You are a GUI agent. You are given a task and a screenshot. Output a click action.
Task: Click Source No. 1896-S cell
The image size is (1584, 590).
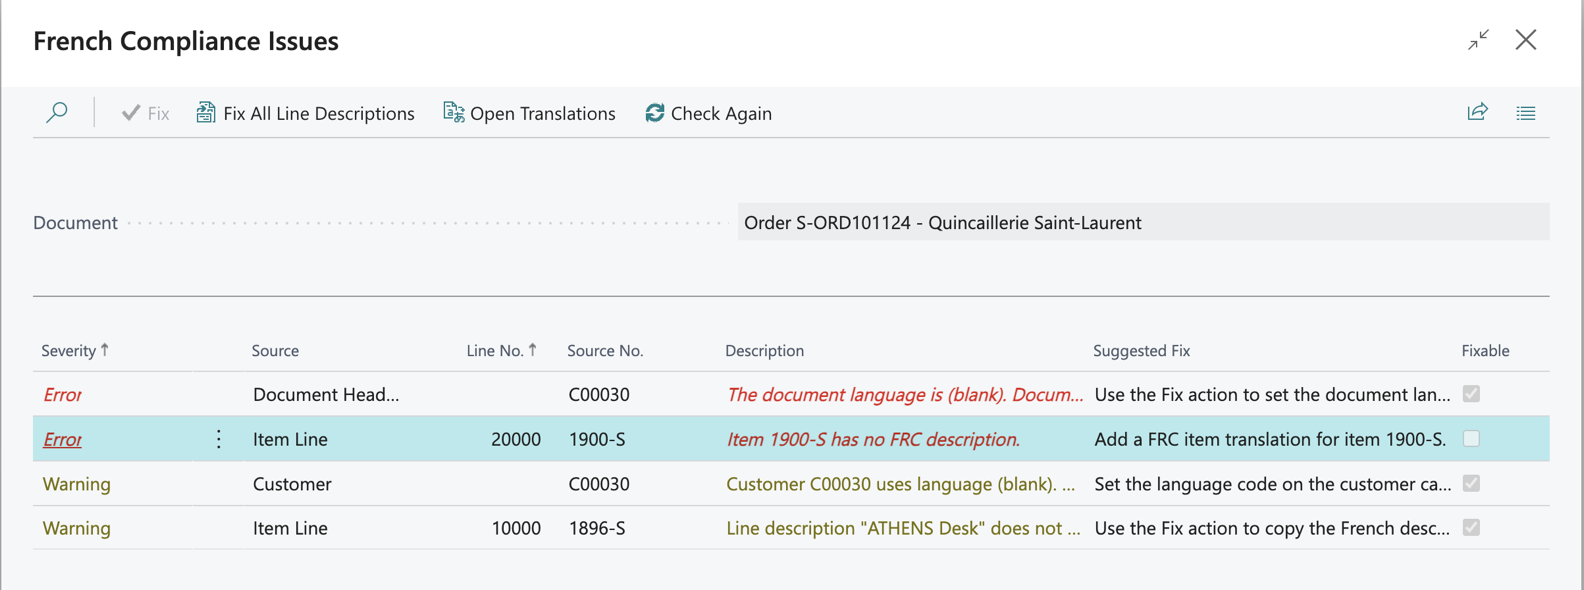(597, 527)
